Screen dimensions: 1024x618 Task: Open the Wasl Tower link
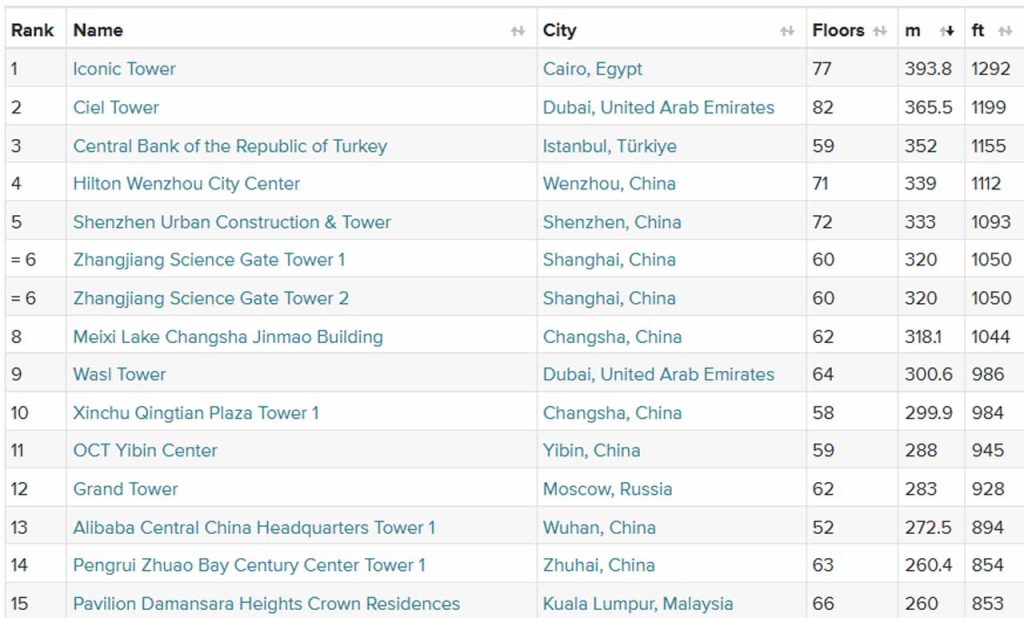120,374
